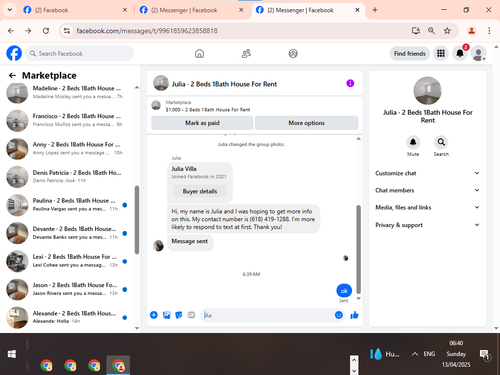This screenshot has width=500, height=375.
Task: Open the Madeline 2 Beds conversation
Action: click(67, 92)
